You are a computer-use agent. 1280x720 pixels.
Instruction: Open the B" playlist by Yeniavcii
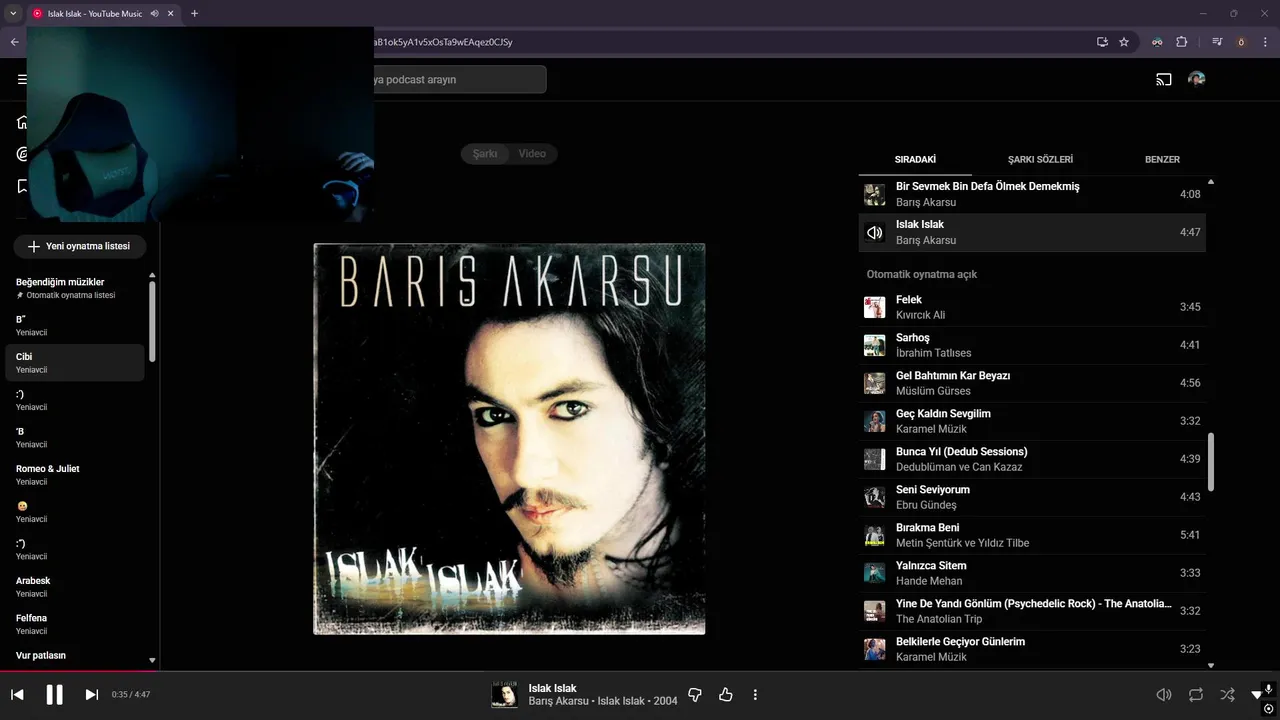tap(75, 325)
